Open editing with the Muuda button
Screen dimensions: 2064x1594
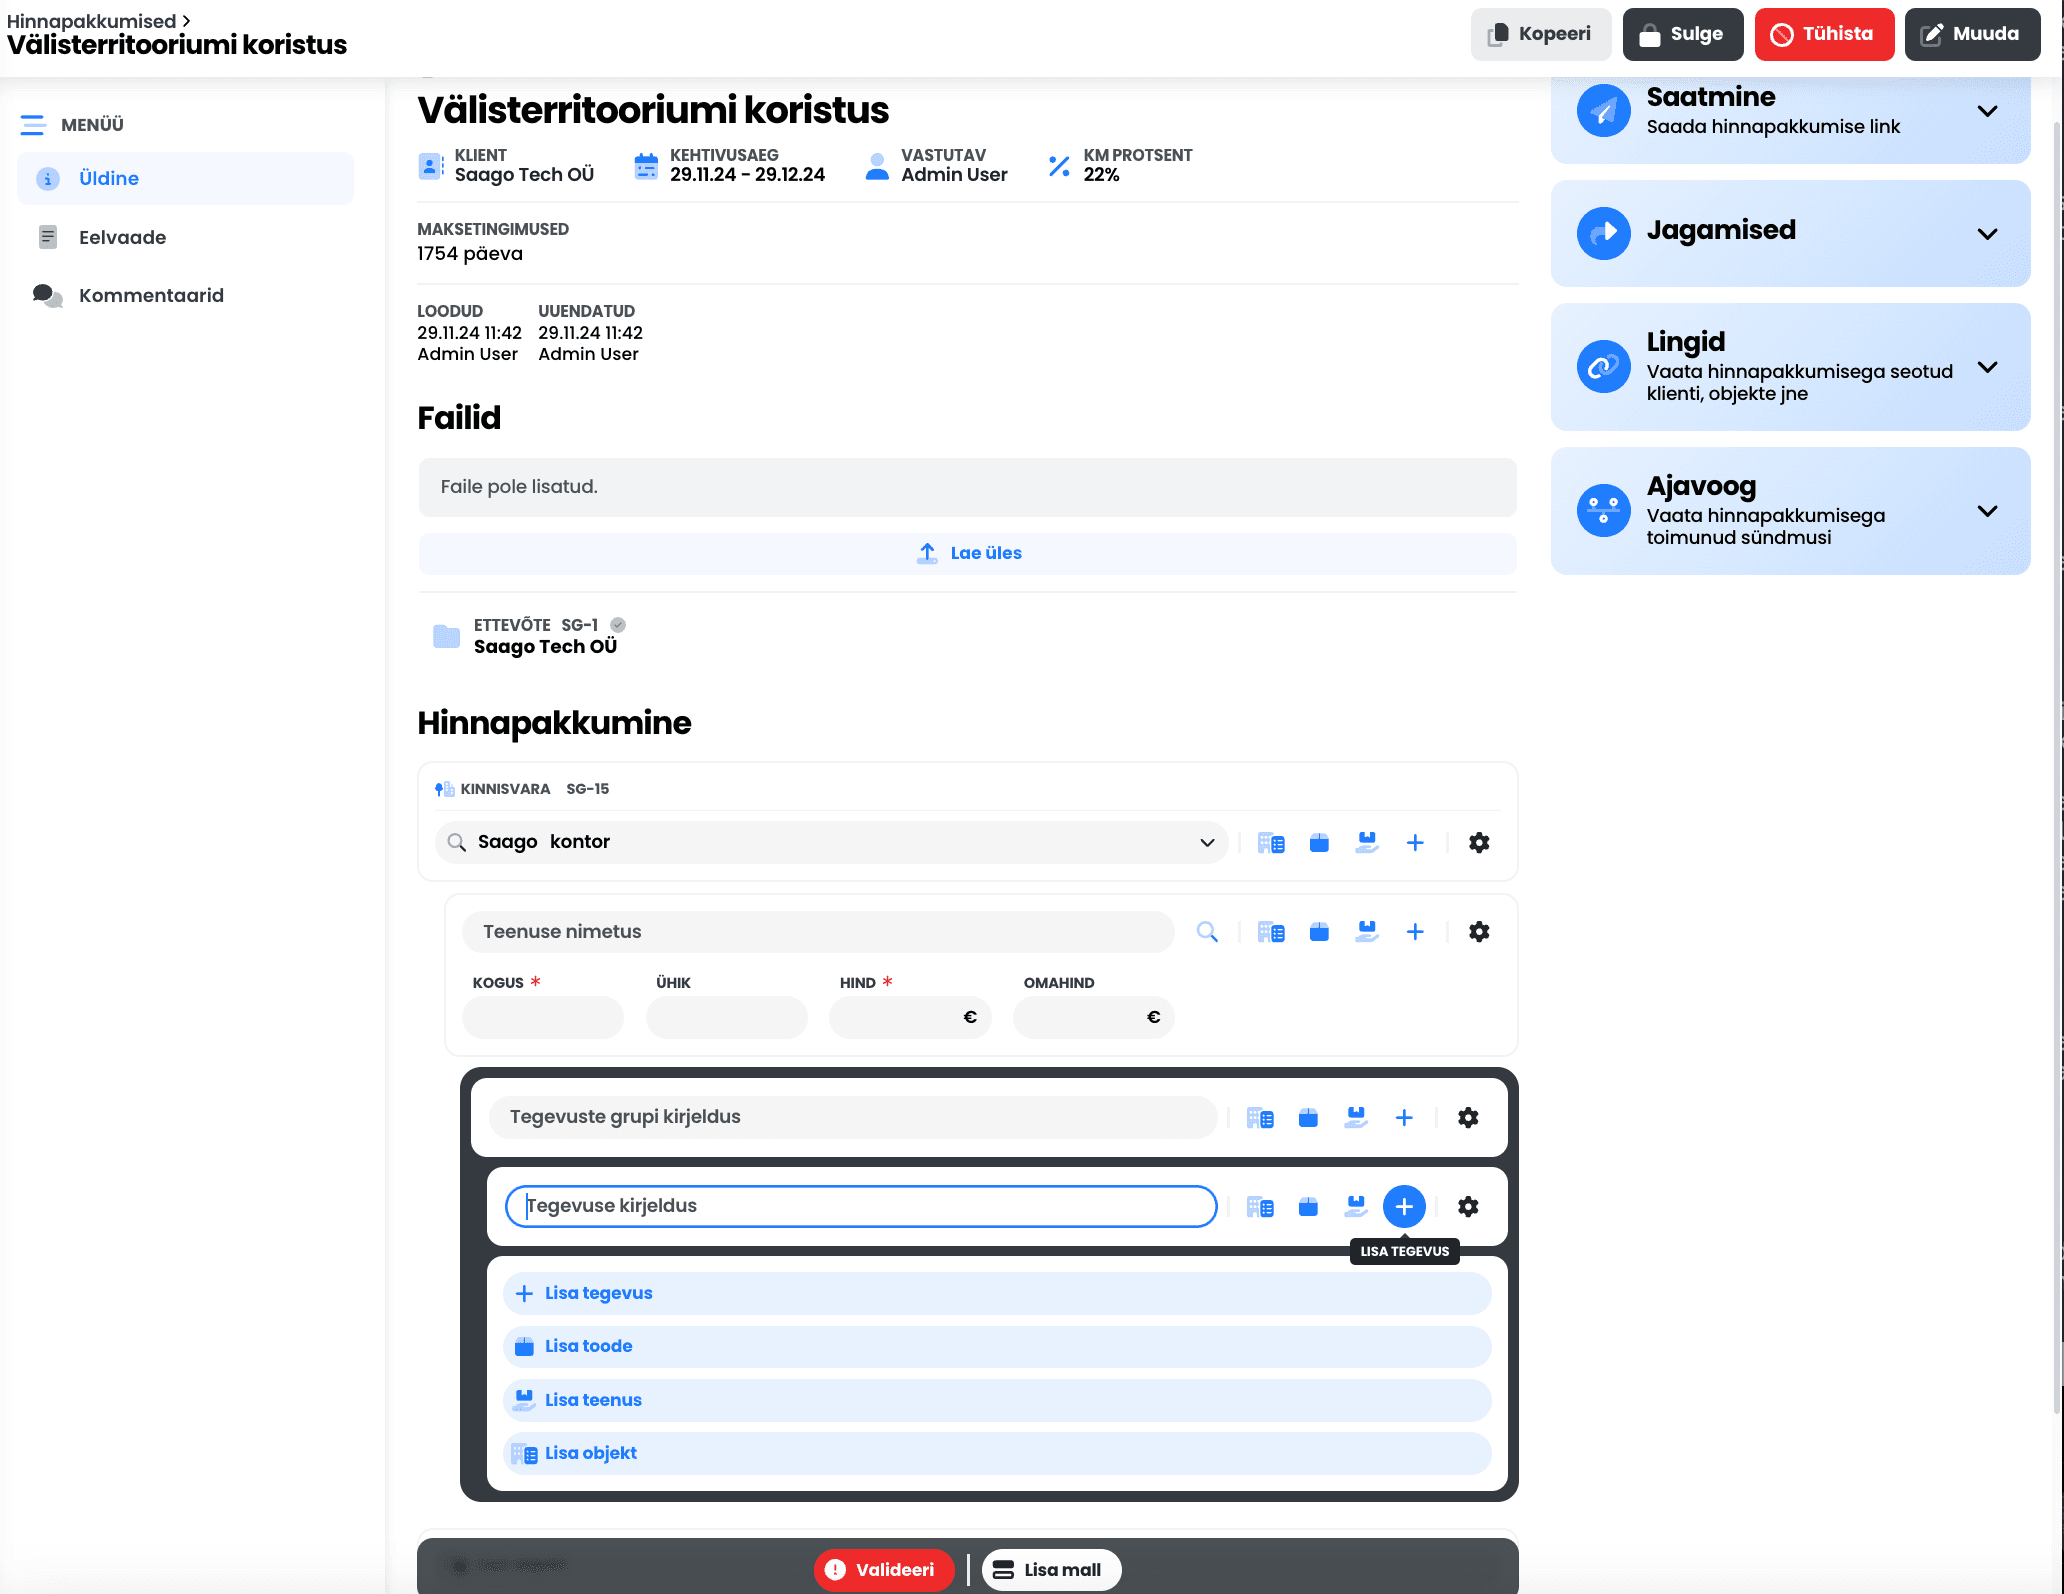(1971, 34)
